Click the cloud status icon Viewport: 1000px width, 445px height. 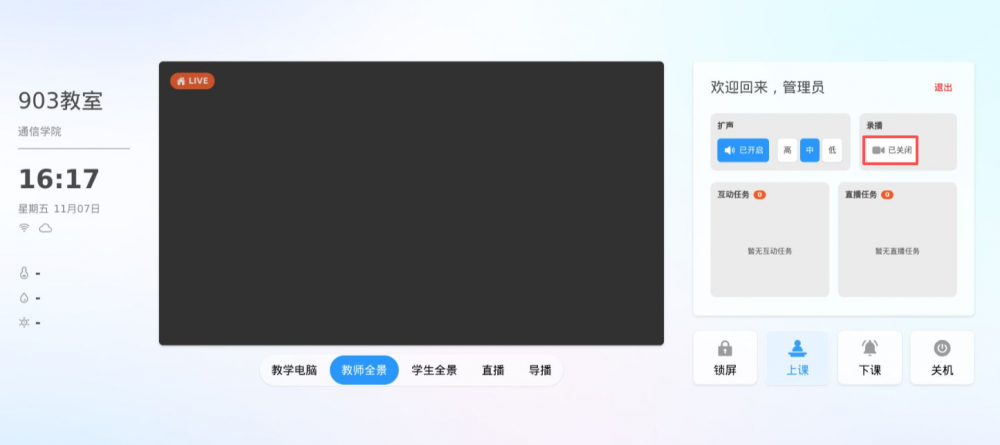pyautogui.click(x=45, y=229)
